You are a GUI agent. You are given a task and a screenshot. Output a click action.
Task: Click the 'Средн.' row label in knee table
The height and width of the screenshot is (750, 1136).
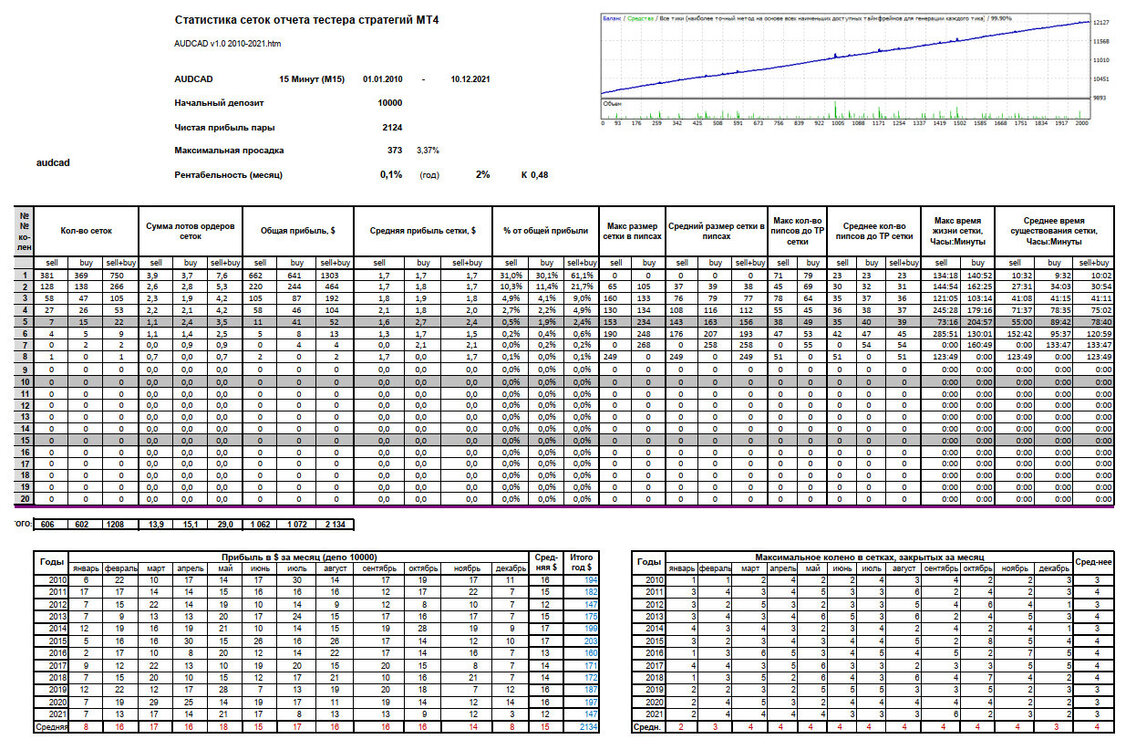coord(647,727)
